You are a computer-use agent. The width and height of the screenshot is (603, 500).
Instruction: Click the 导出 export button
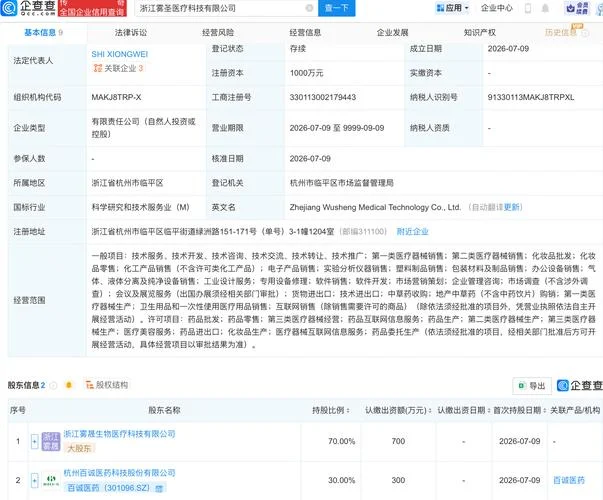click(x=532, y=386)
